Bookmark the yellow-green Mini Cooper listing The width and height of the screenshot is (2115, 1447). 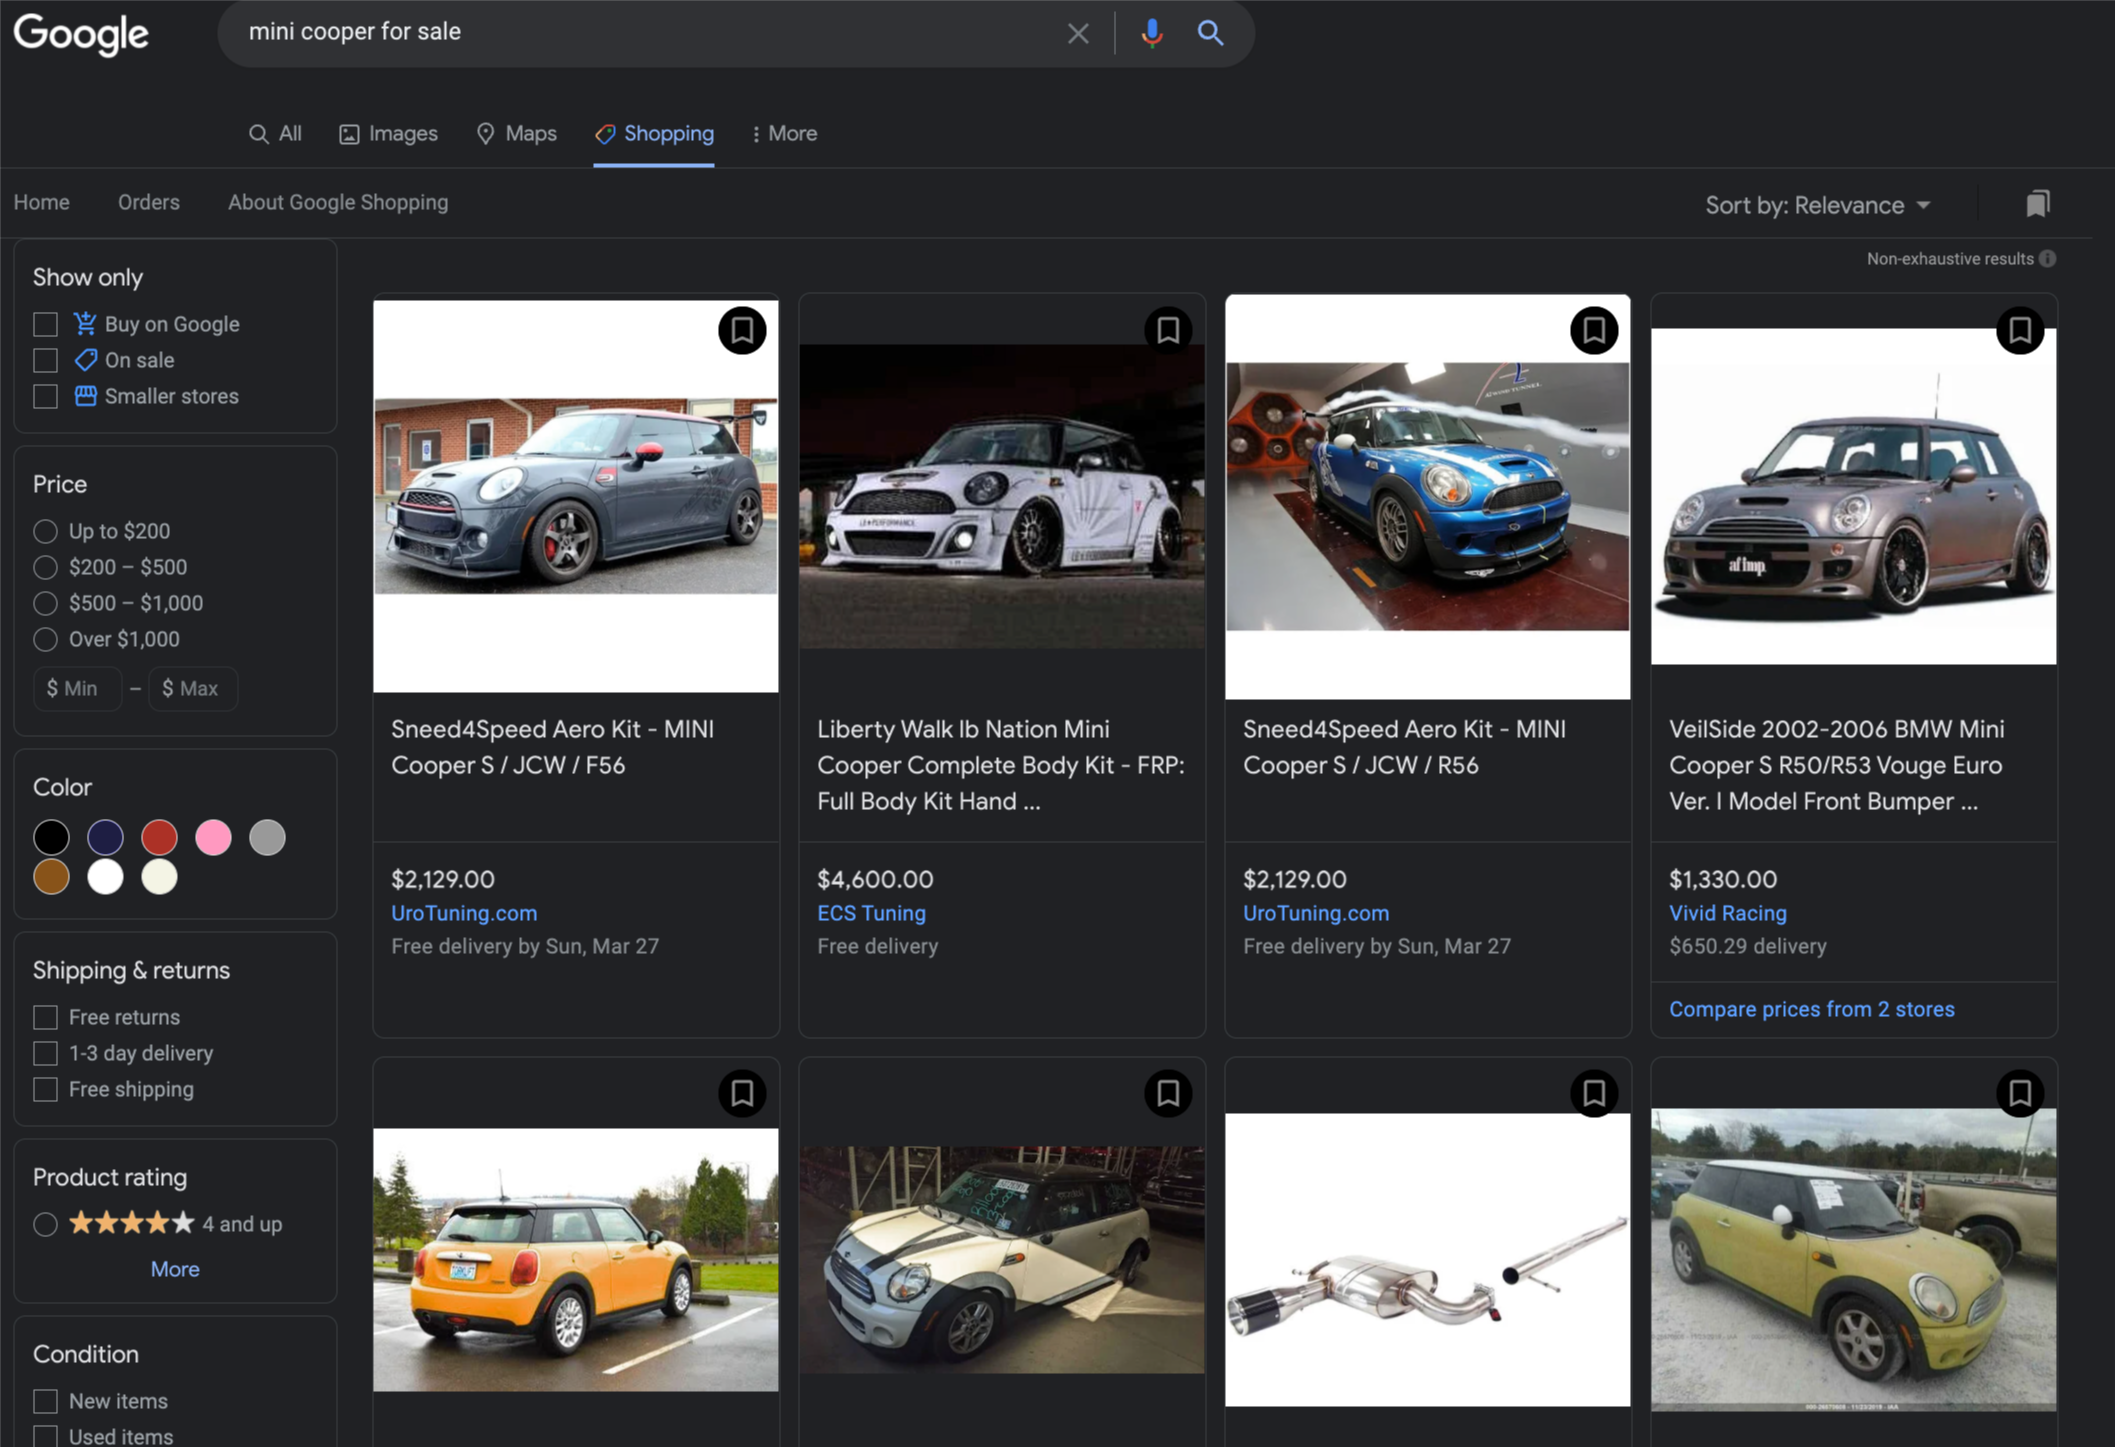click(2020, 1093)
